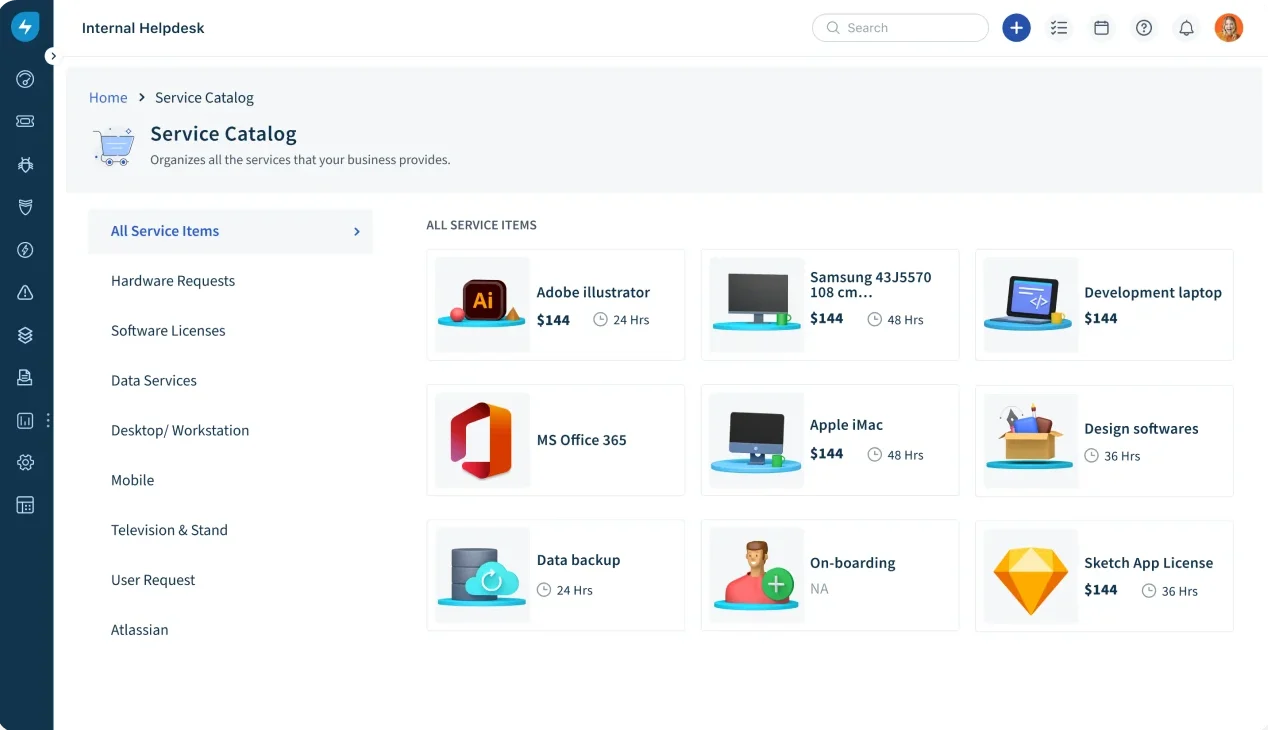
Task: Select the User Request category
Action: [x=153, y=580]
